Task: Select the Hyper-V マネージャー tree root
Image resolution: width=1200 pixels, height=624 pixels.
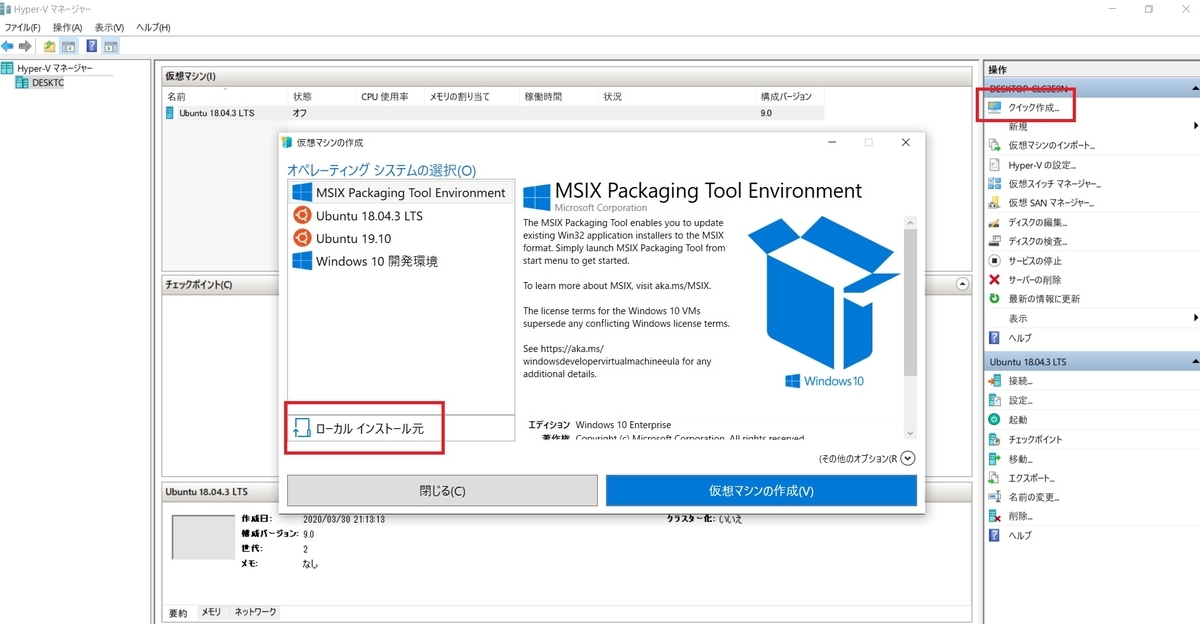Action: pyautogui.click(x=55, y=68)
